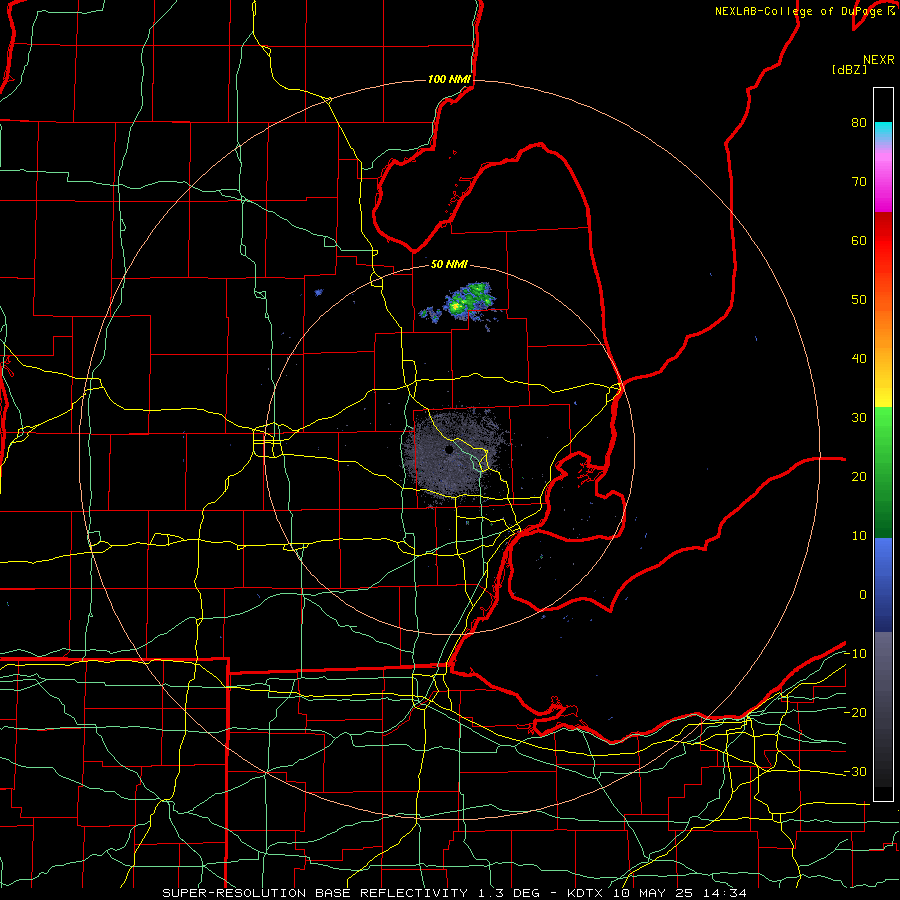900x900 pixels.
Task: Click the 40 value on the dBZ scale
Action: tap(859, 359)
